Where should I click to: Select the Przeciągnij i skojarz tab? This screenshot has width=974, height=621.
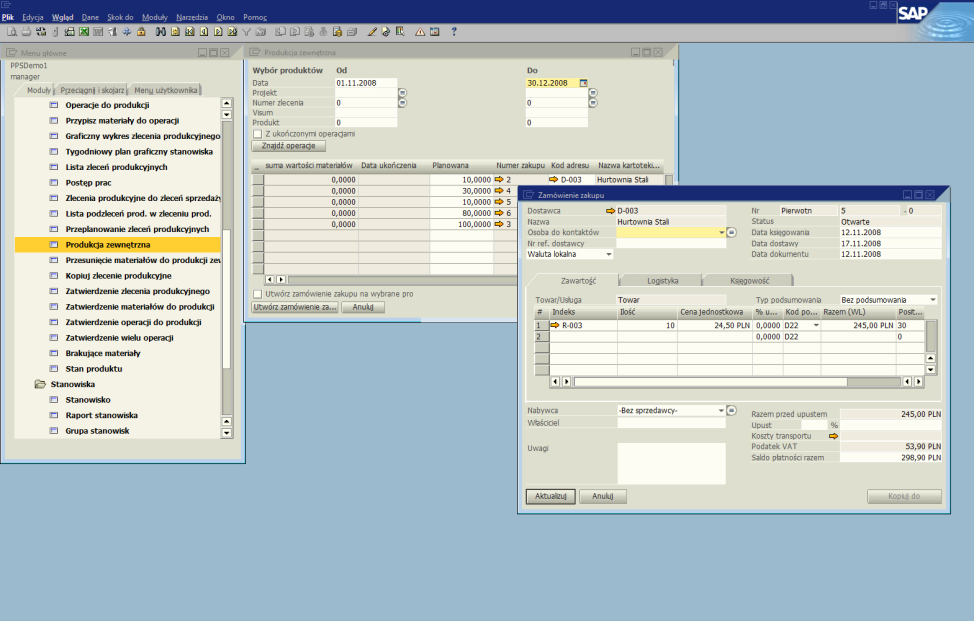point(92,90)
